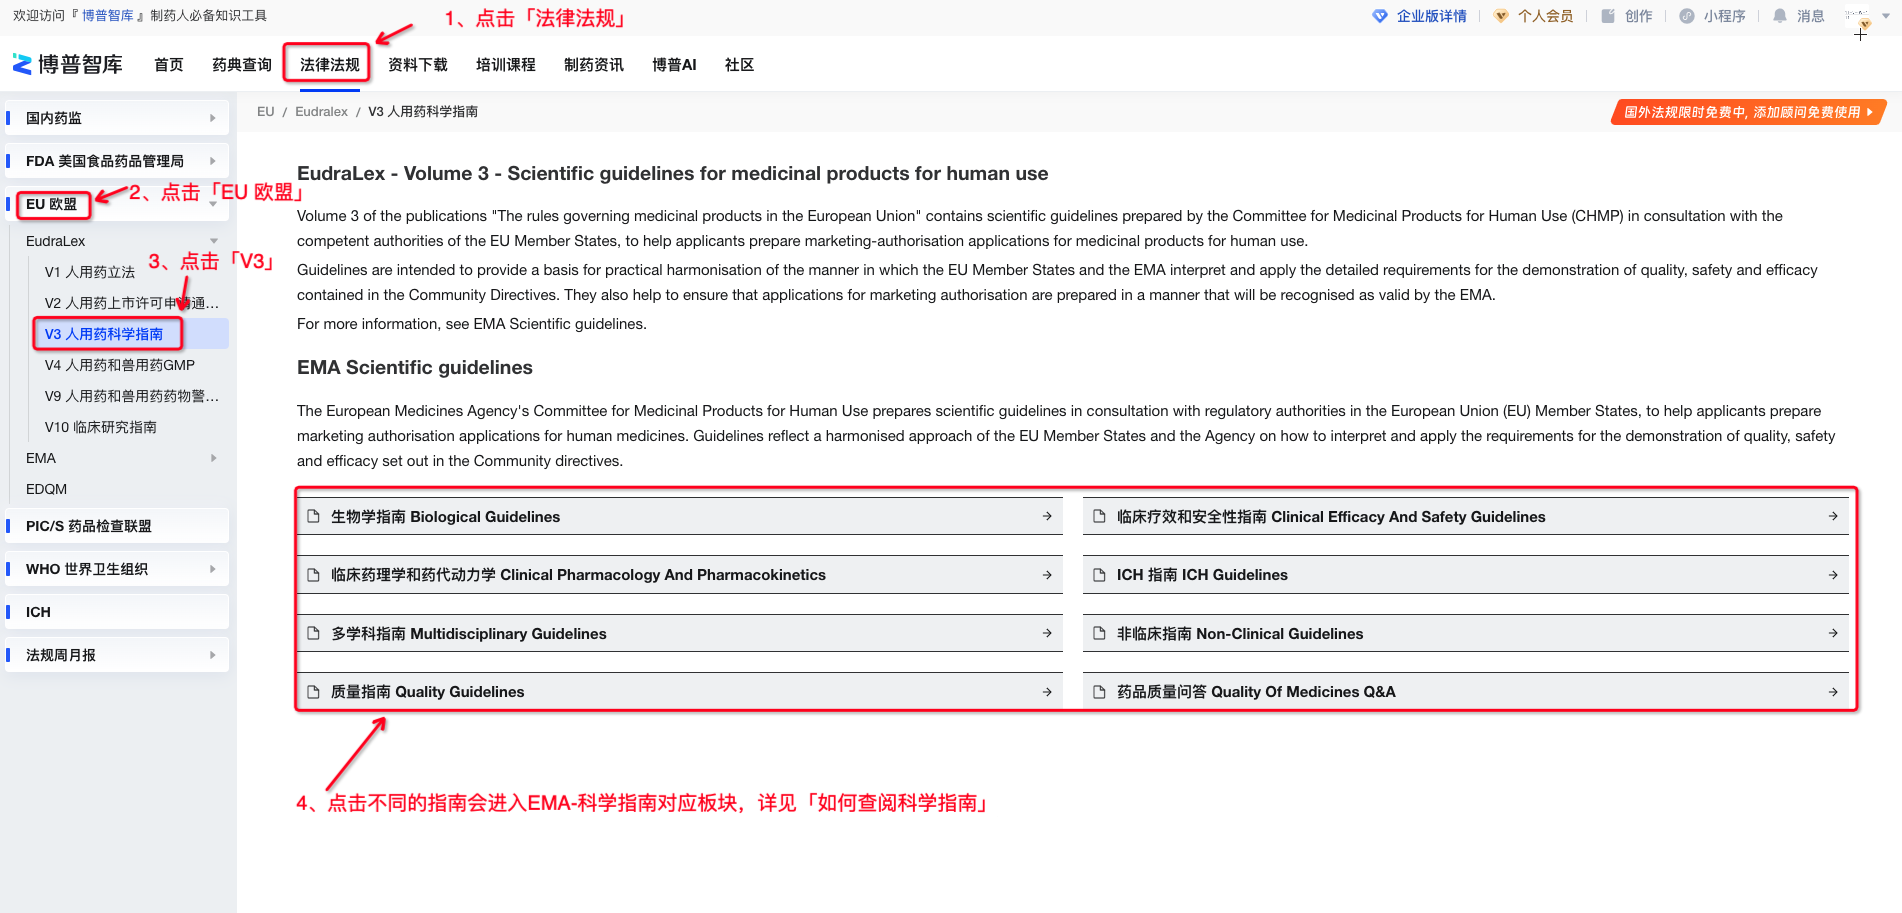Click arrow icon on 质量指南 Quality Guidelines row
This screenshot has height=913, width=1902.
1047,692
